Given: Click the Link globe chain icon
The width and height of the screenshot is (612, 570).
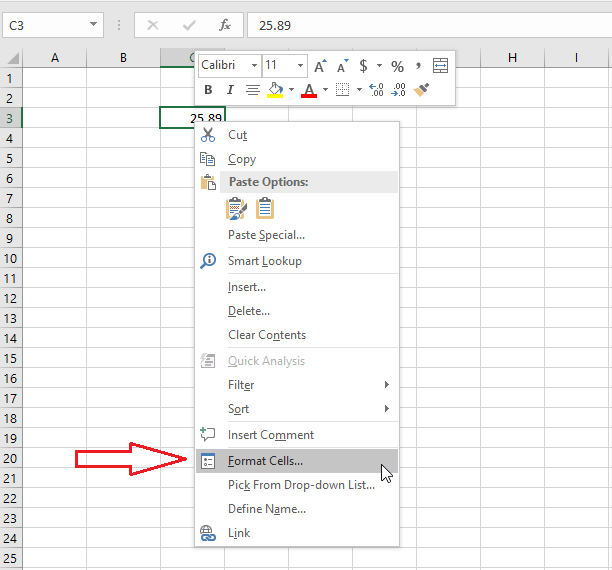Looking at the screenshot, I should (208, 533).
